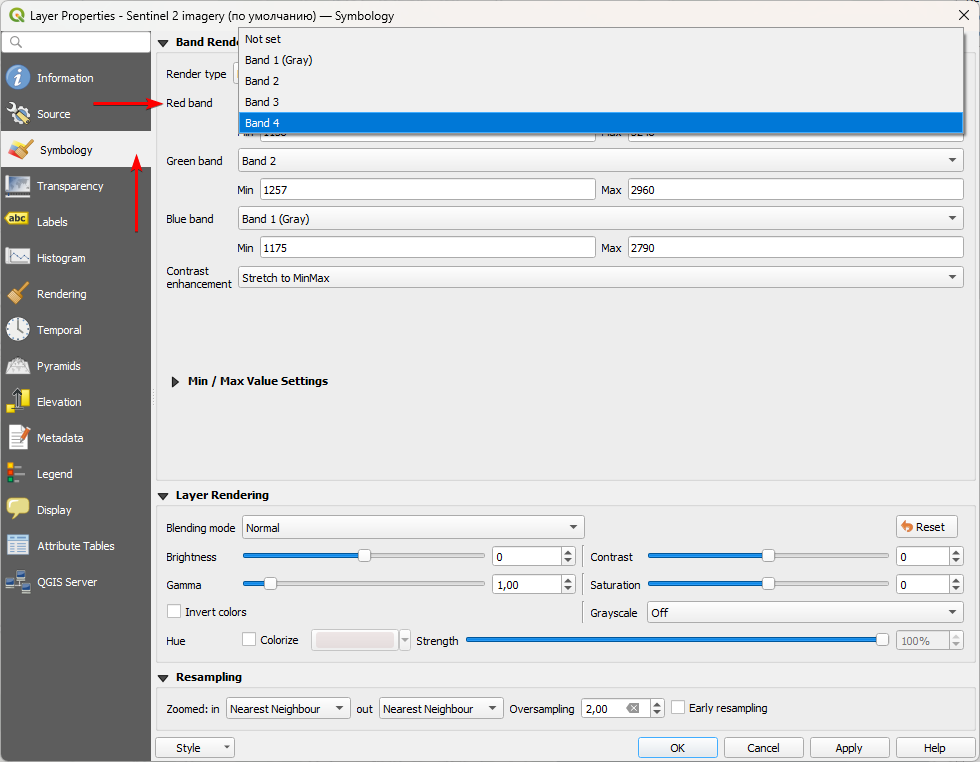The image size is (980, 762).
Task: Open the Pyramids section icon
Action: [18, 366]
